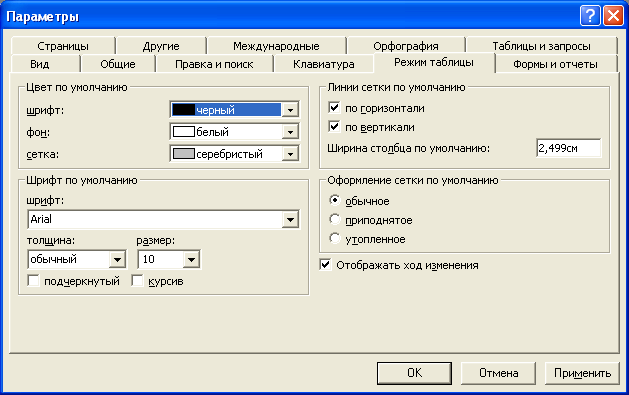629x395 pixels.
Task: Enable the подчеркнутый checkbox
Action: [33, 281]
